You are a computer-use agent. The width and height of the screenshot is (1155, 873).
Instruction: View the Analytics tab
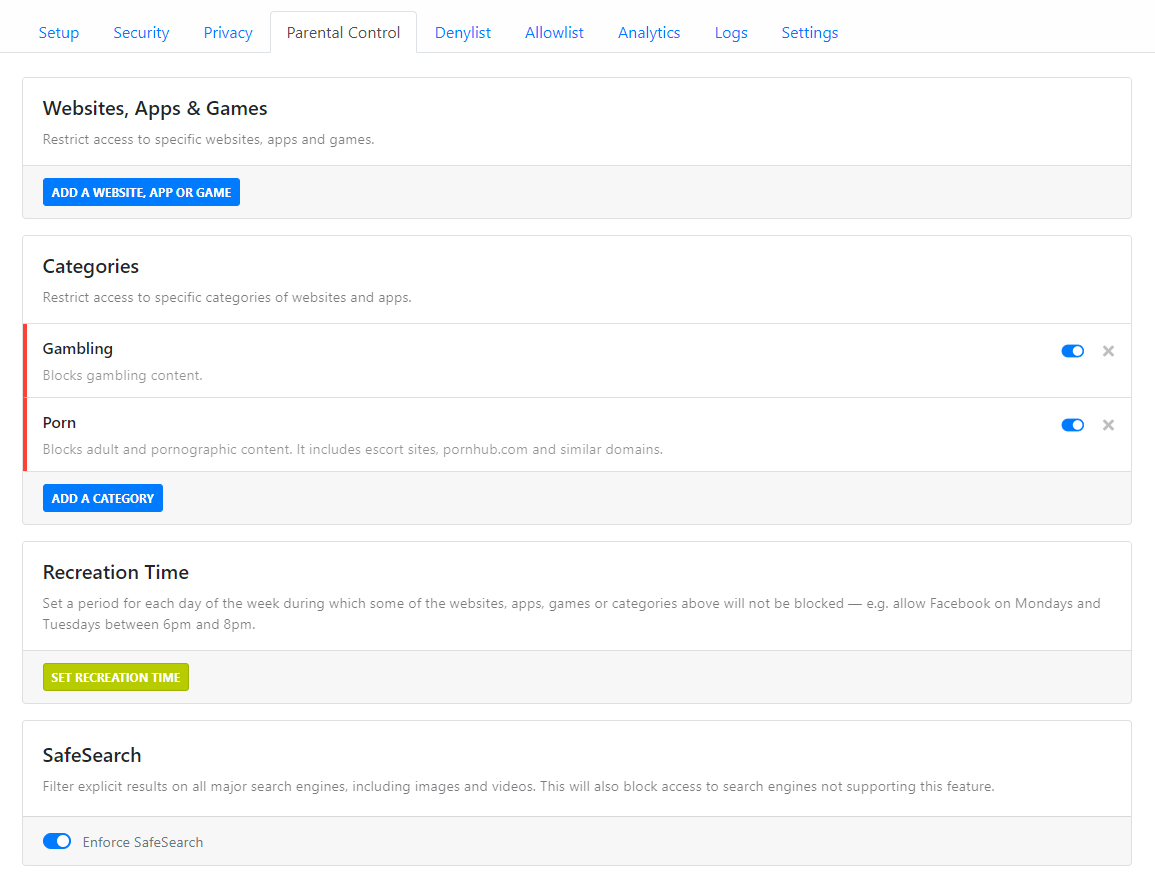coord(649,33)
